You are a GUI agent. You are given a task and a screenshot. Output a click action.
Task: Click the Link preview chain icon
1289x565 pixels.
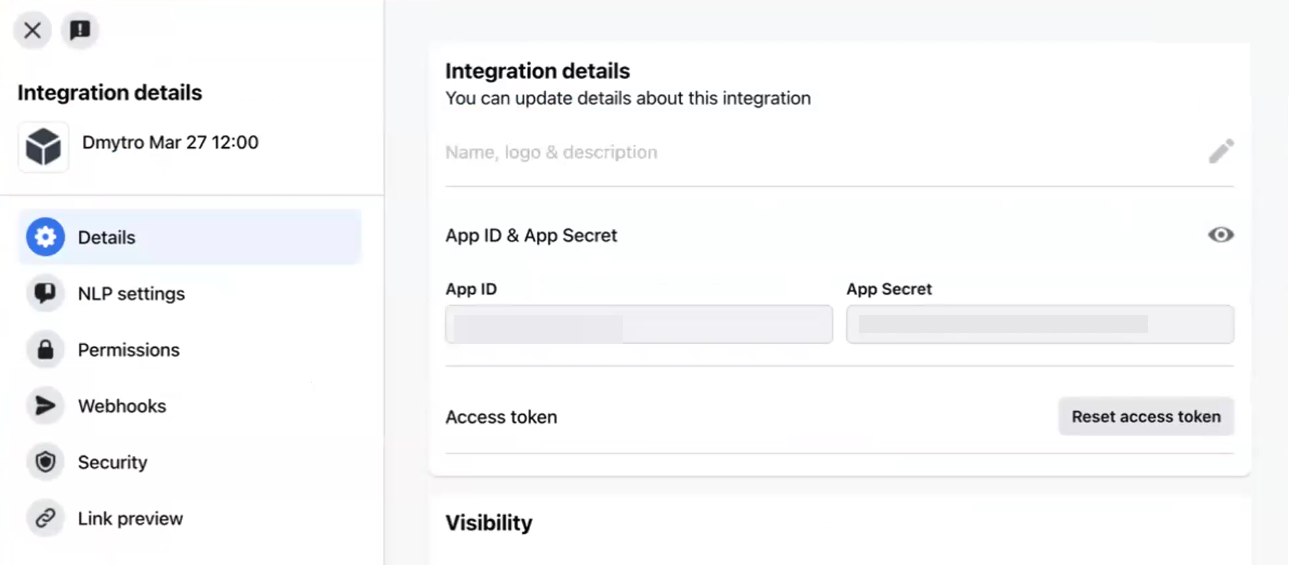pyautogui.click(x=45, y=518)
